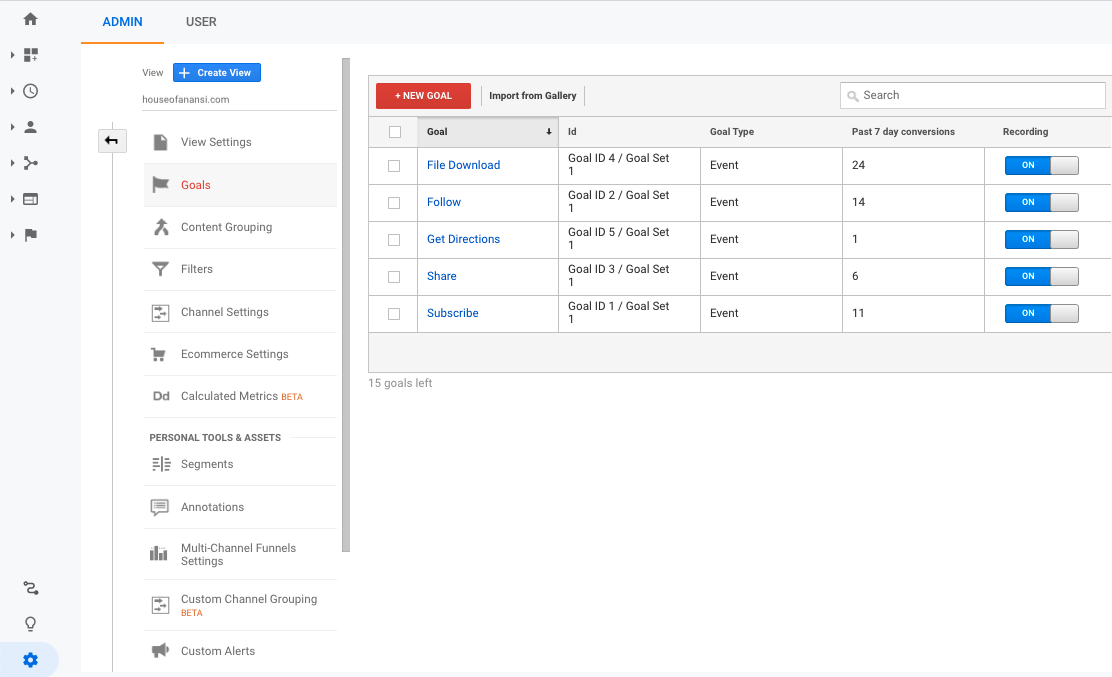Open the Behavior page icon in sidebar
The image size is (1112, 677).
[x=30, y=199]
